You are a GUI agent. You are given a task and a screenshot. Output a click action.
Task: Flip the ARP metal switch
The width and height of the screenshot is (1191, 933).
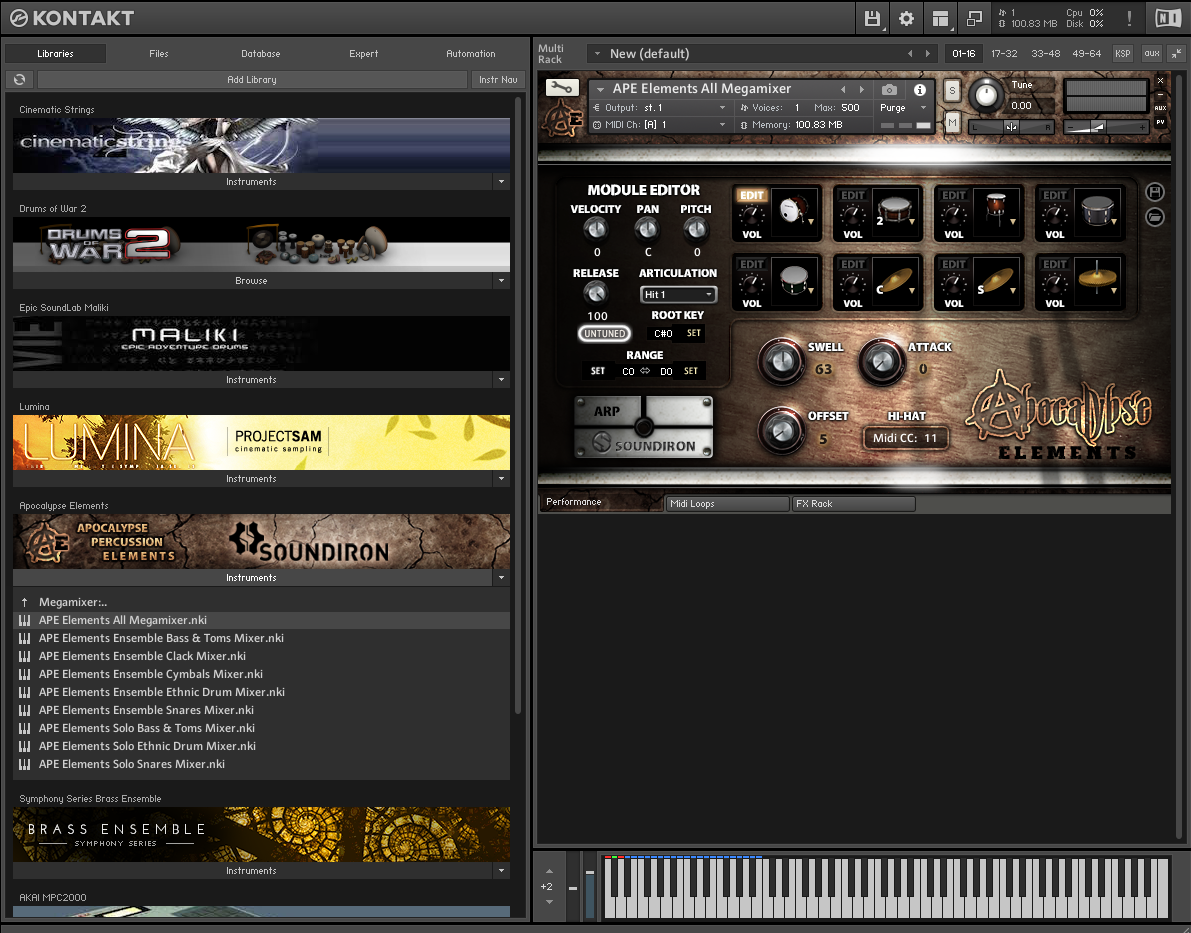coord(643,426)
